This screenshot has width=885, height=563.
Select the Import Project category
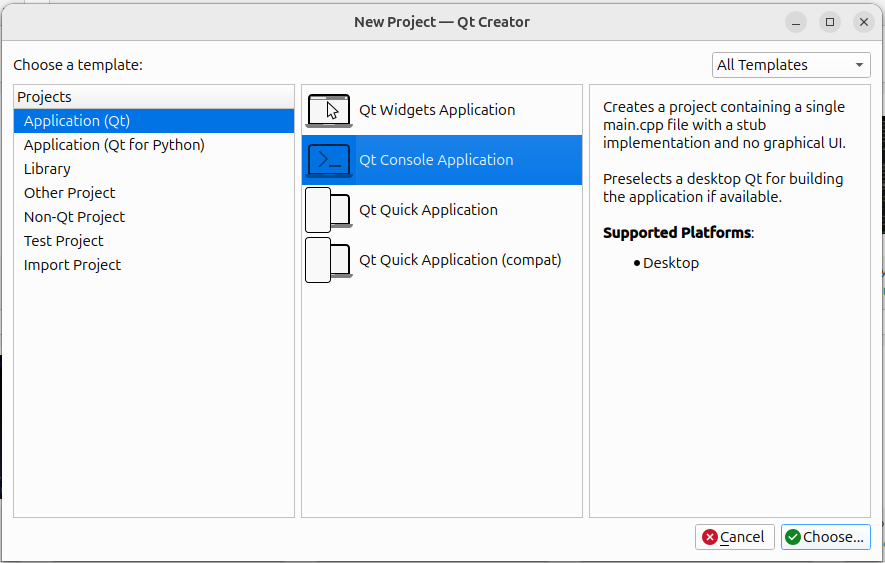pos(72,265)
